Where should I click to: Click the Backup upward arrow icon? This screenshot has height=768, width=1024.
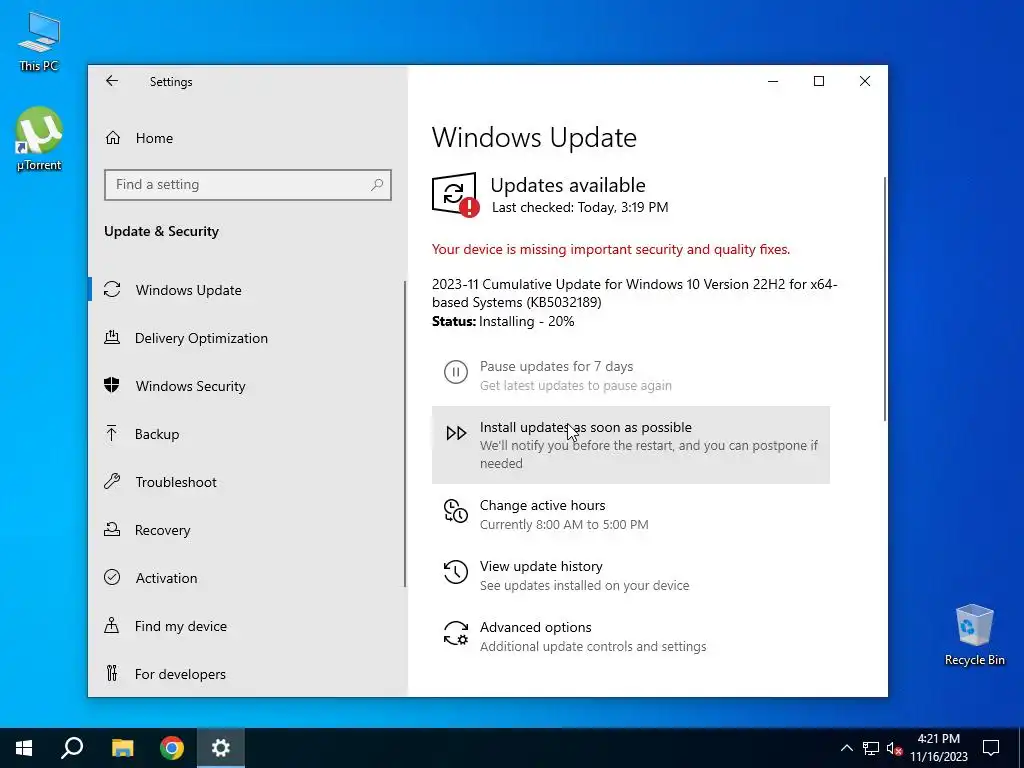pyautogui.click(x=112, y=434)
